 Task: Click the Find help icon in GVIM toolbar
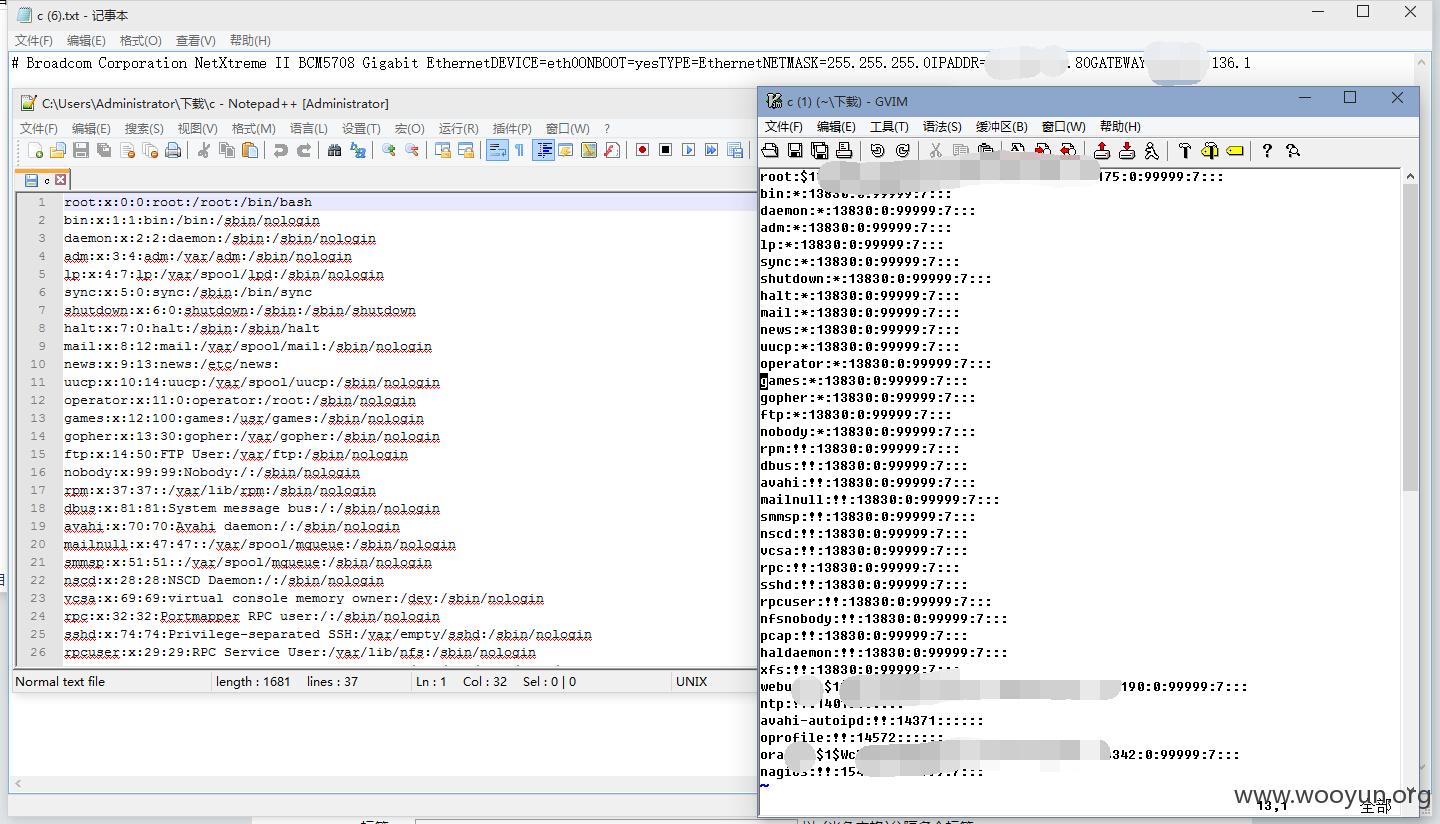tap(1293, 151)
